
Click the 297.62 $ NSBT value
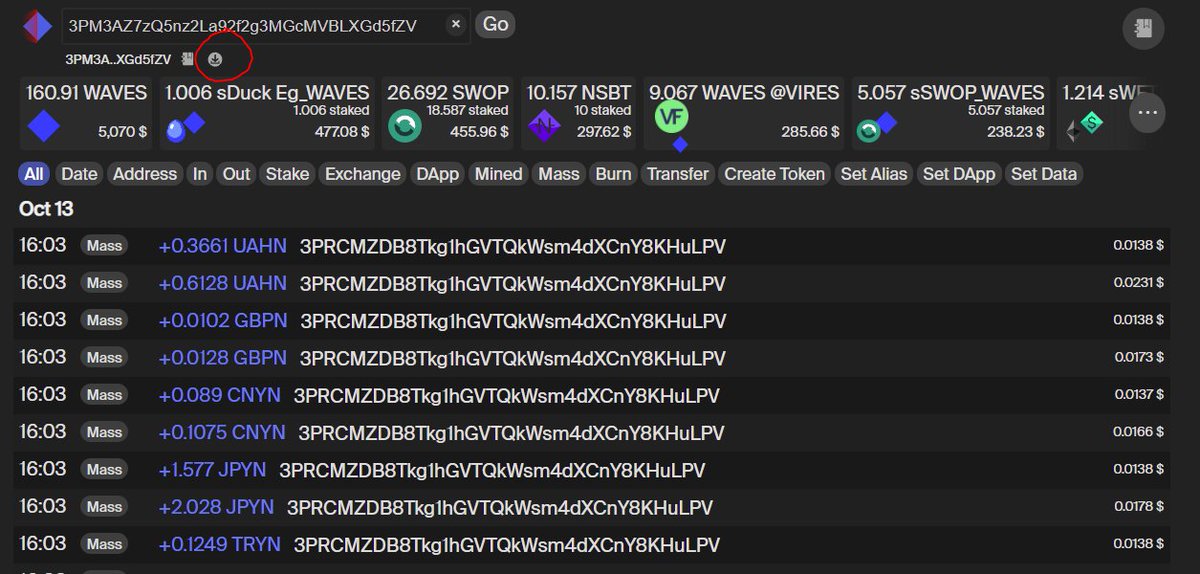tap(604, 130)
